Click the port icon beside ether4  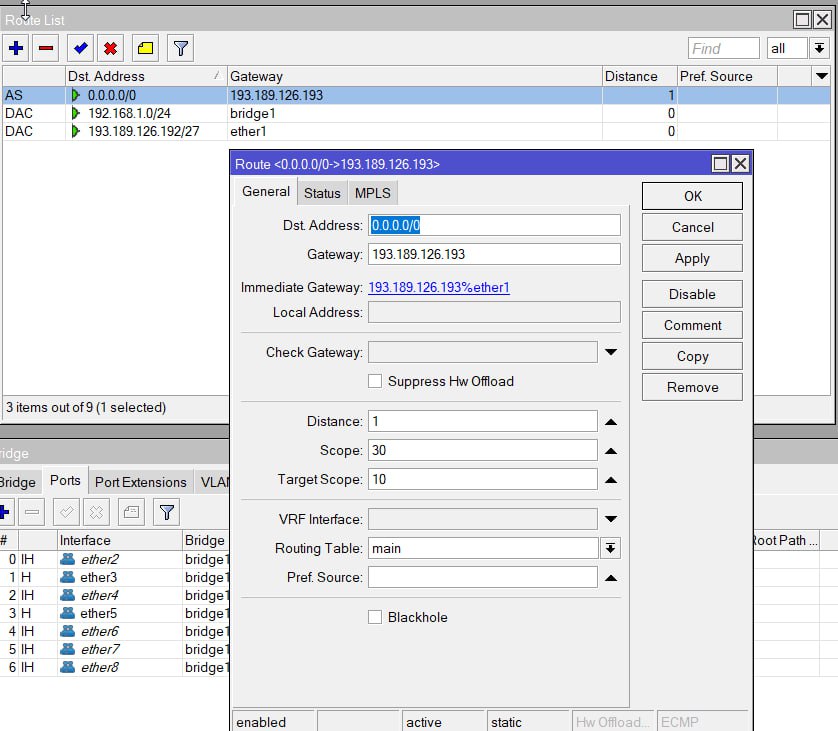point(67,595)
